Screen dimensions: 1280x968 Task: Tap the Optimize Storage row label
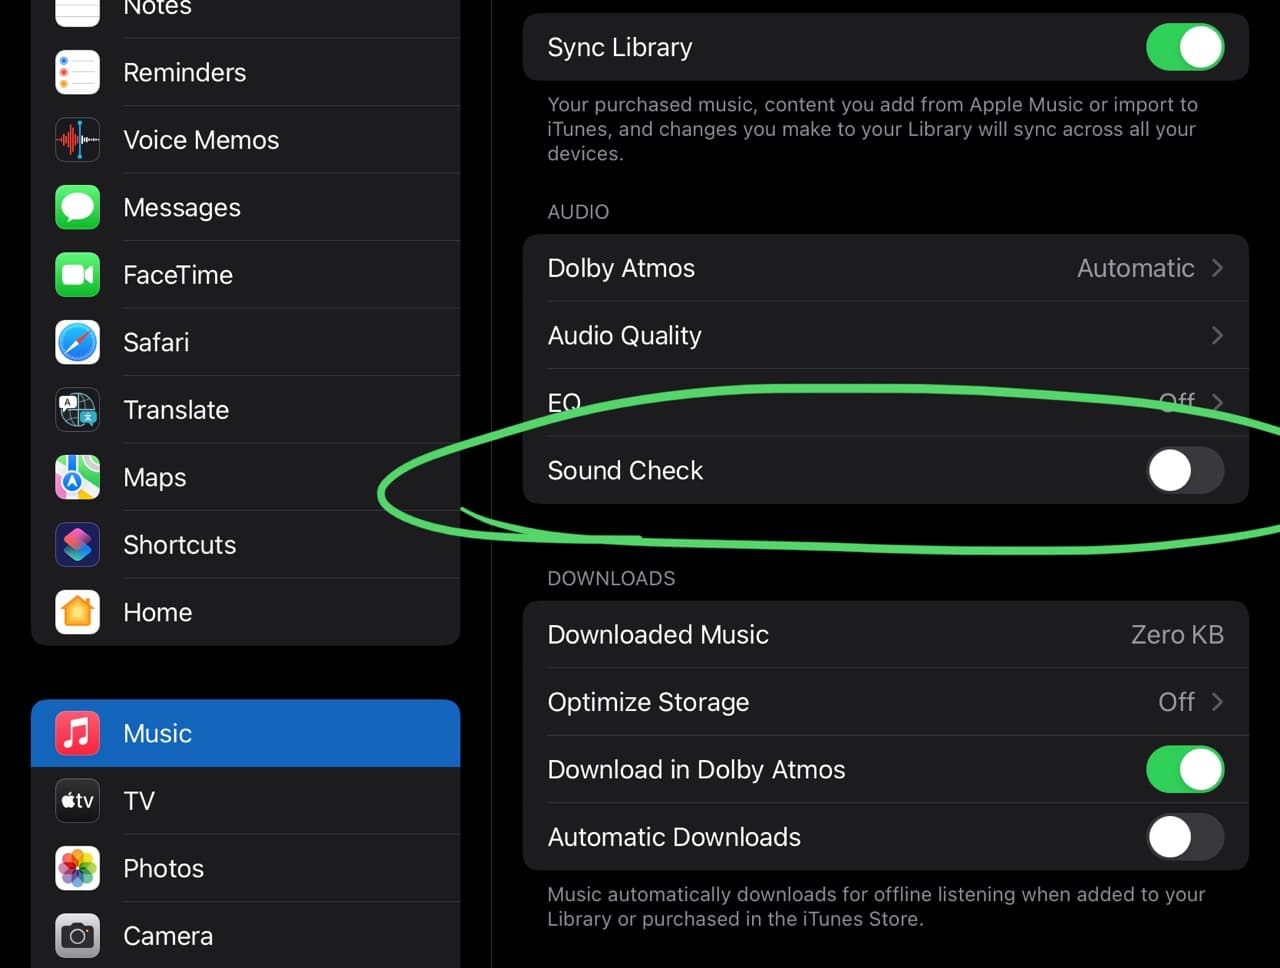(649, 703)
